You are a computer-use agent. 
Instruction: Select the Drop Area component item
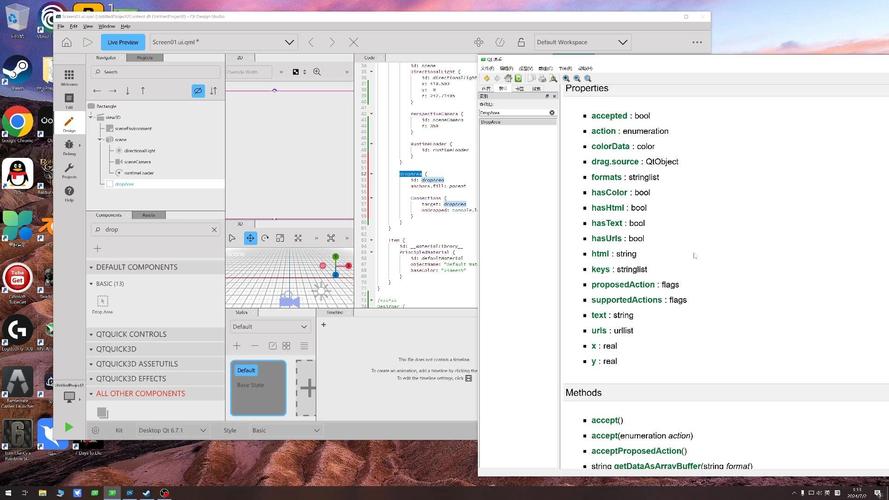103,304
